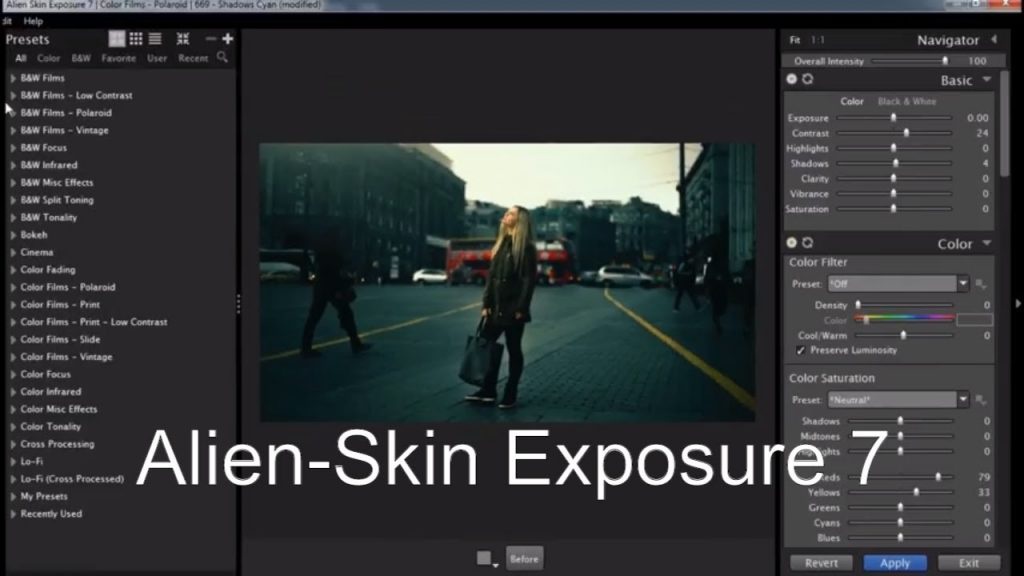Screen dimensions: 1024x576
Task: Open the preset search magnifier
Action: [x=222, y=57]
